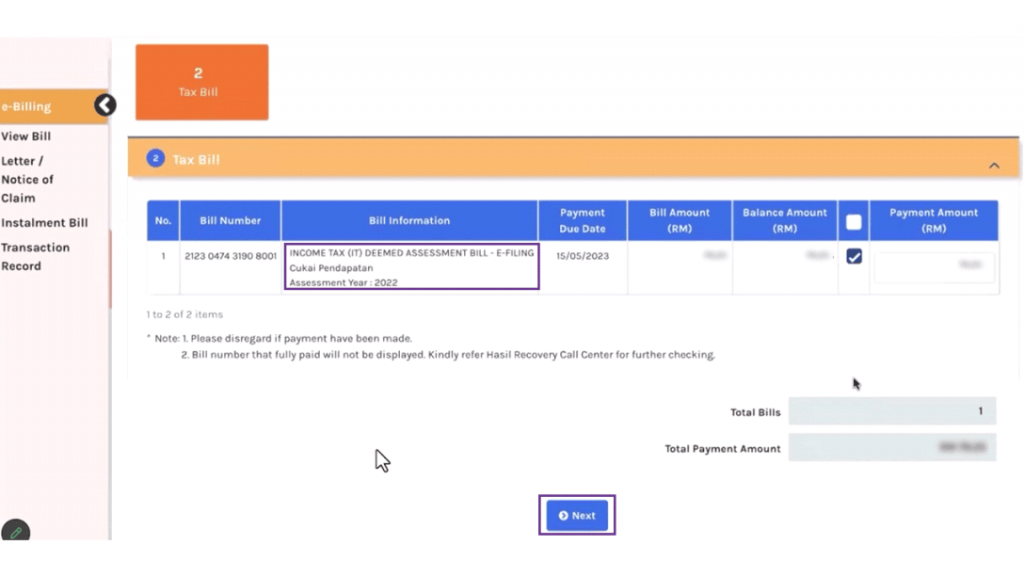Click the '1 to 2 of 2 items' text
Image resolution: width=1024 pixels, height=577 pixels.
[x=185, y=315]
